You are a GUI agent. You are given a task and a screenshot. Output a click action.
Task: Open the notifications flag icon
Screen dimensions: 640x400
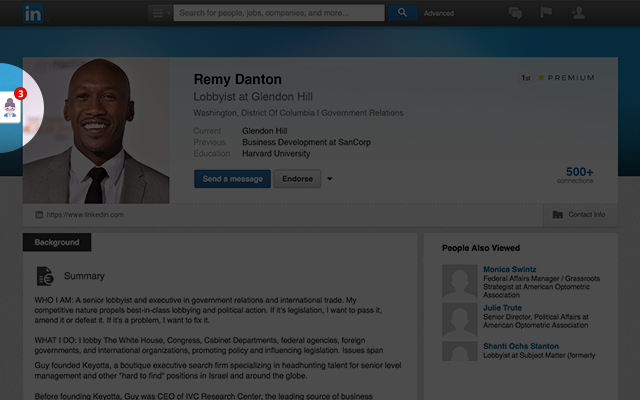[x=546, y=12]
